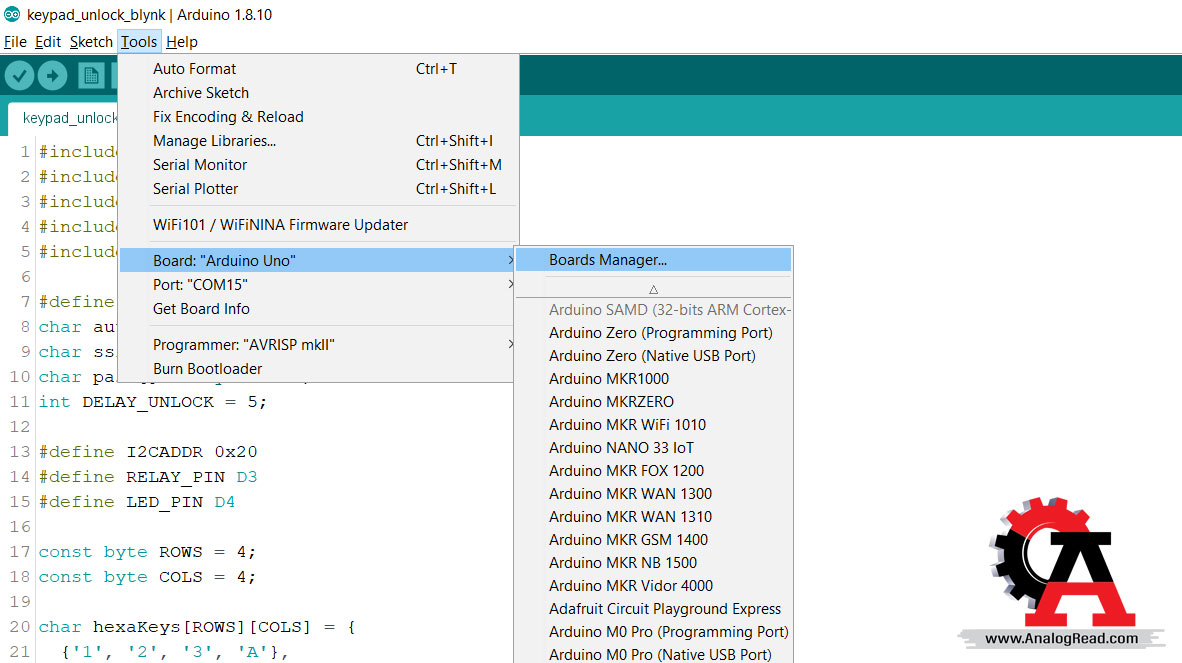The width and height of the screenshot is (1182, 663).
Task: Click the Verify checkmark toolbar button
Action: click(20, 75)
